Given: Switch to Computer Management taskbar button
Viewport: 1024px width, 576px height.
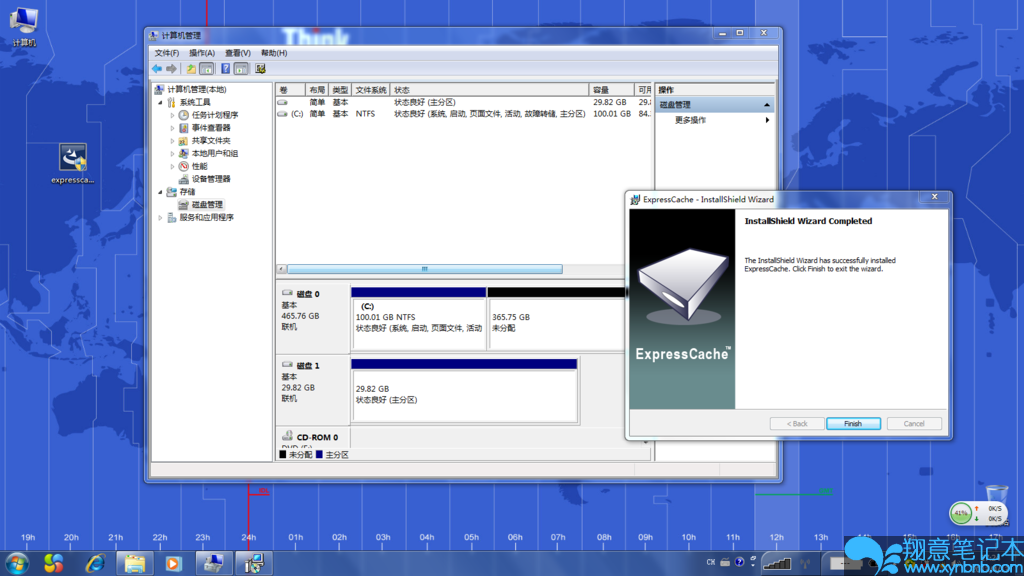Looking at the screenshot, I should 214,563.
